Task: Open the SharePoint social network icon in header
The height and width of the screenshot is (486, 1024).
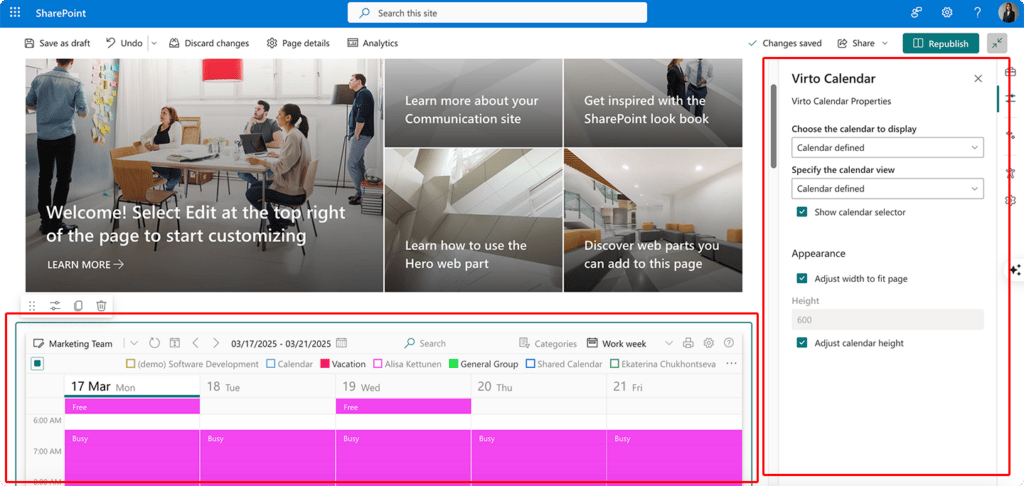Action: pyautogui.click(x=916, y=12)
